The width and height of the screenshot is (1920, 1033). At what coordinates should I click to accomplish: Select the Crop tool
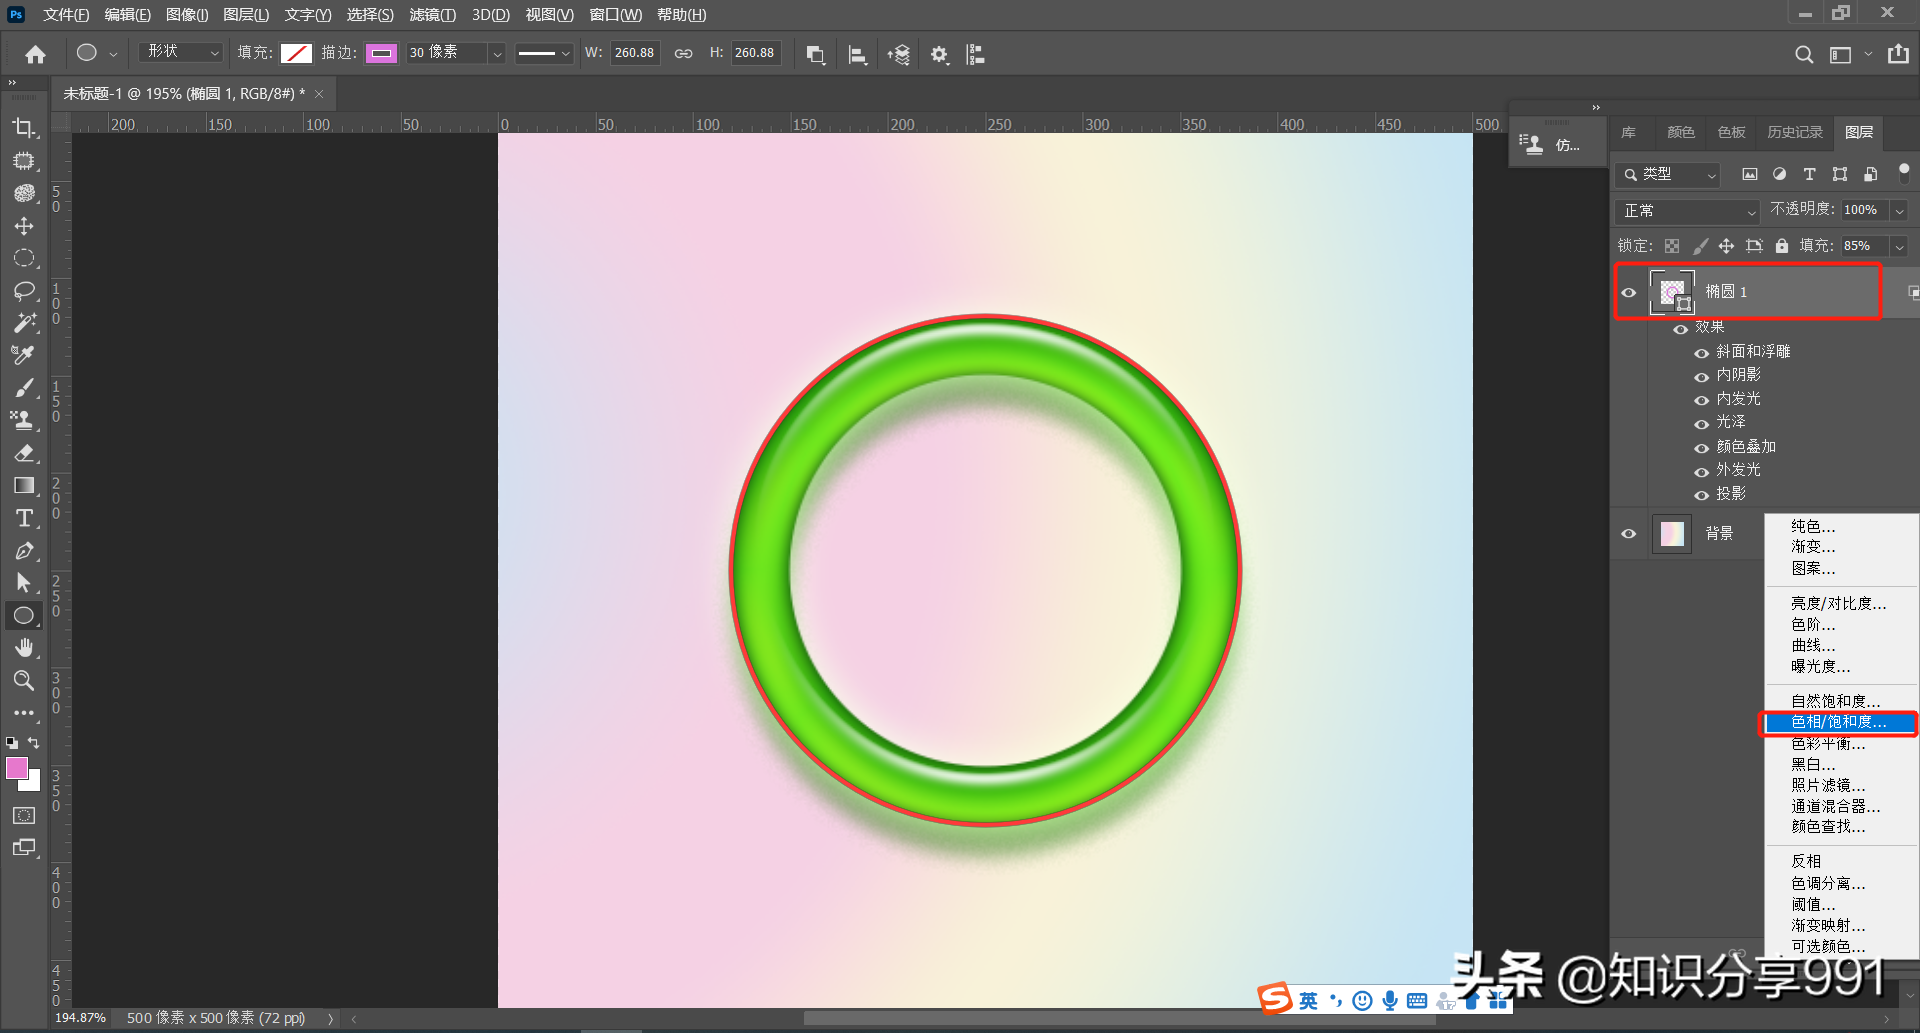click(24, 128)
